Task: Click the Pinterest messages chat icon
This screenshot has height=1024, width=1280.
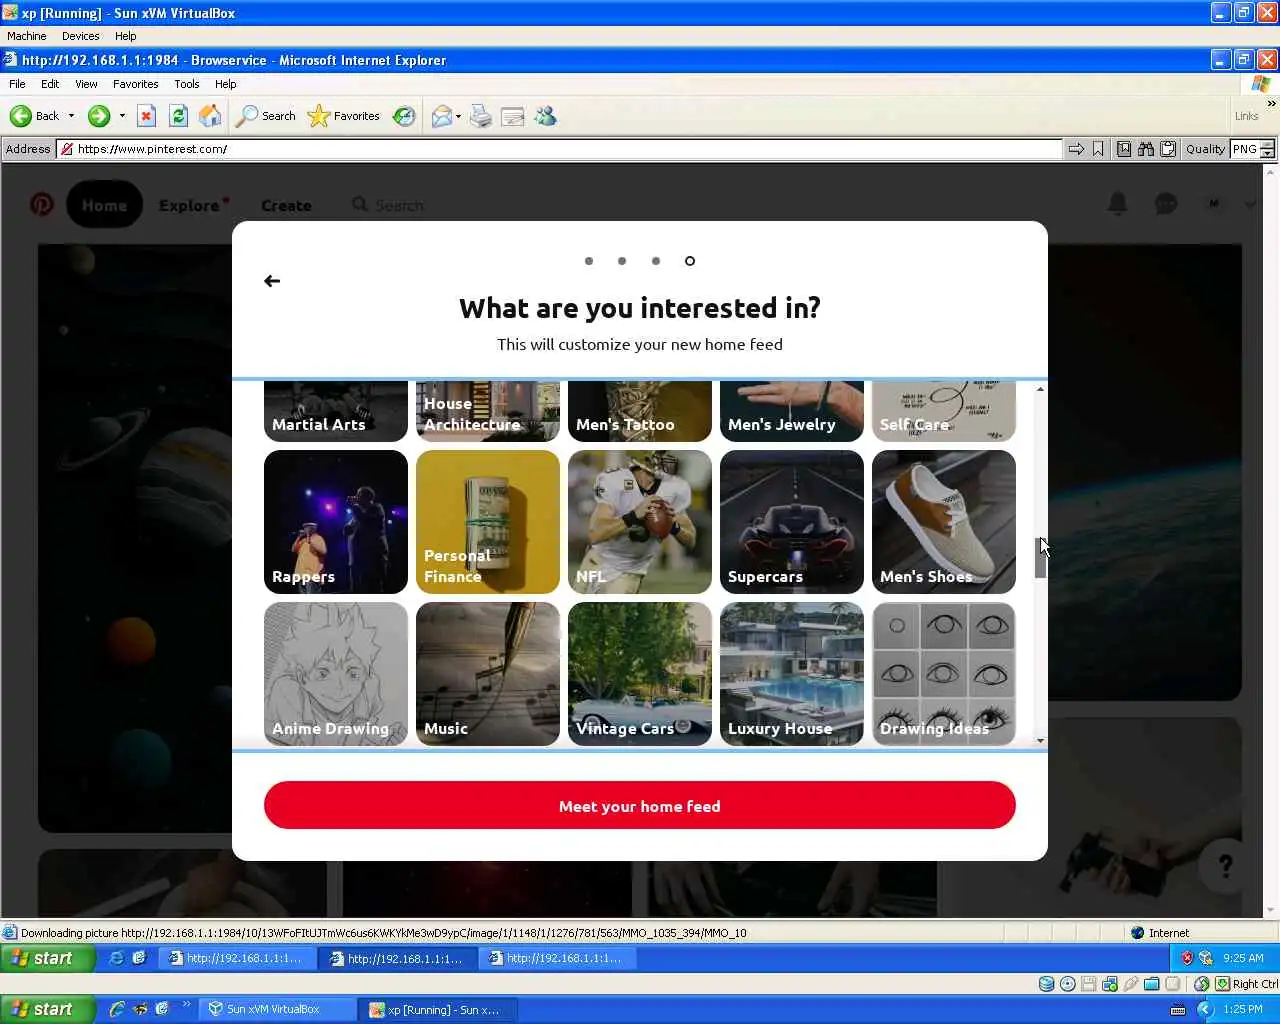Action: [1166, 204]
